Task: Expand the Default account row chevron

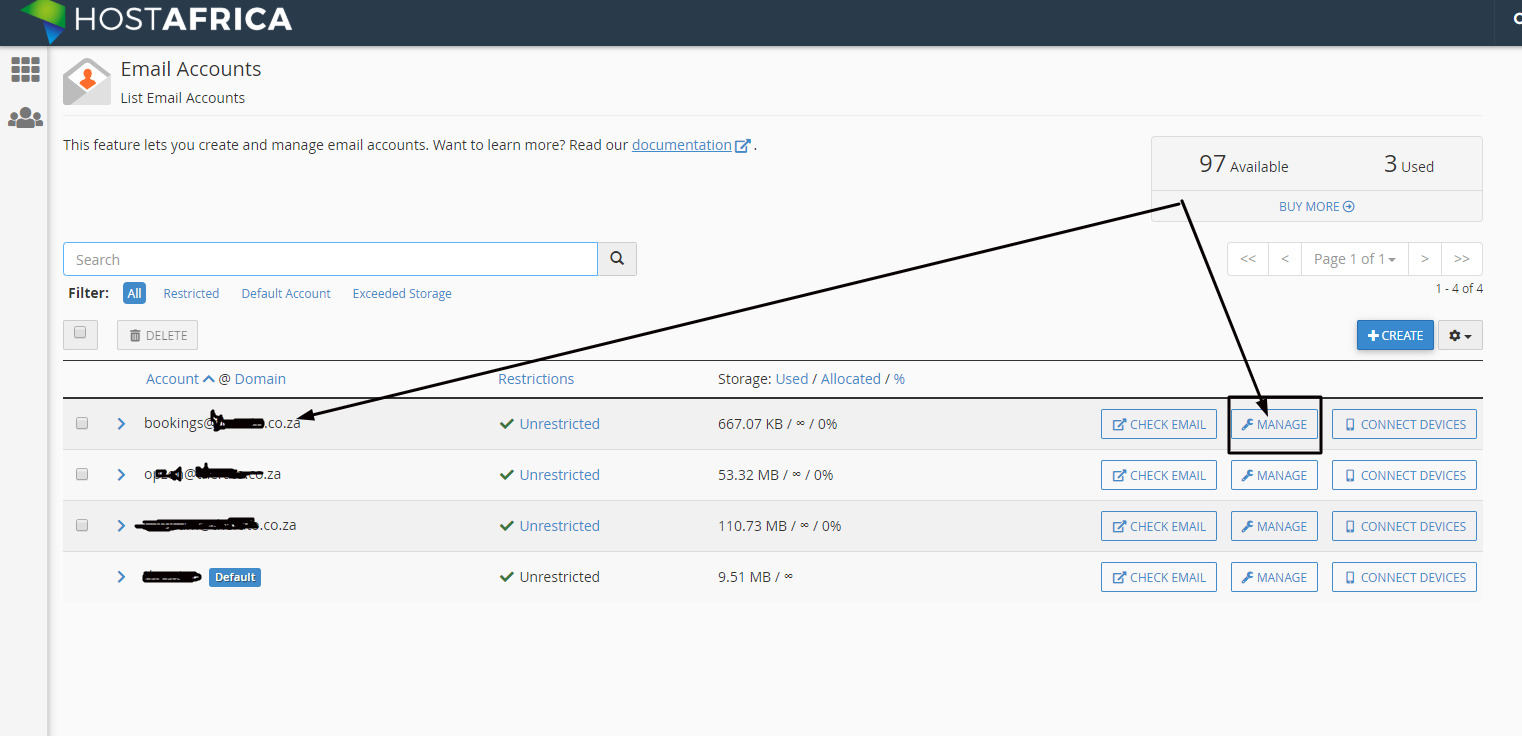Action: 121,577
